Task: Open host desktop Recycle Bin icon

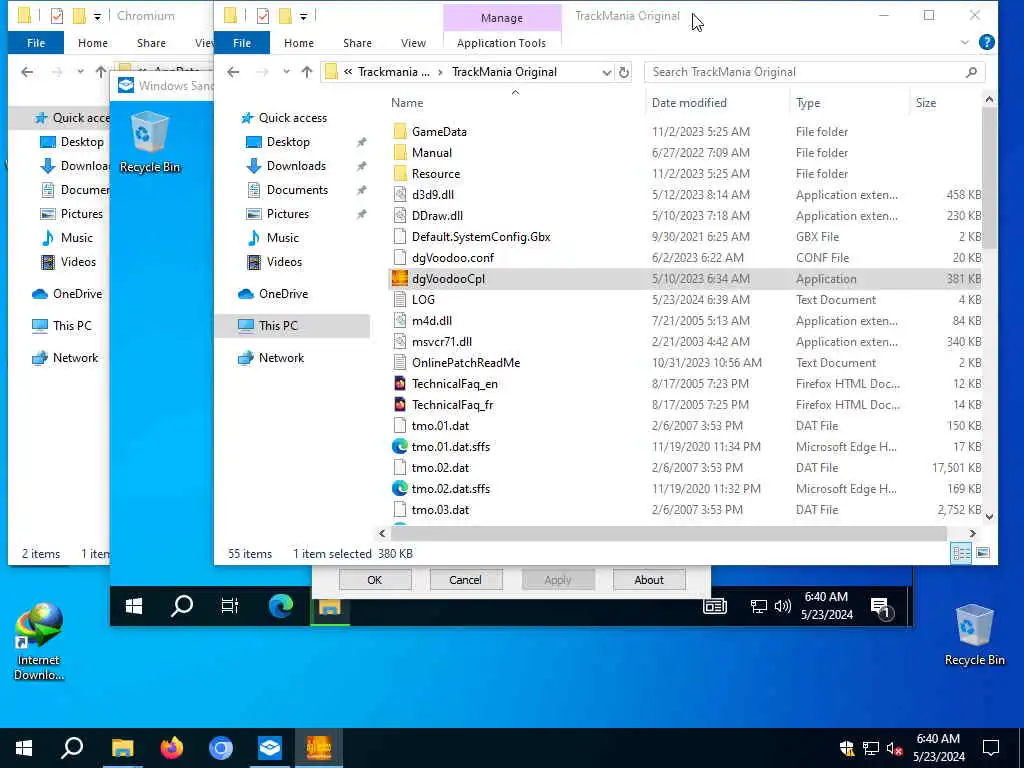Action: [974, 635]
